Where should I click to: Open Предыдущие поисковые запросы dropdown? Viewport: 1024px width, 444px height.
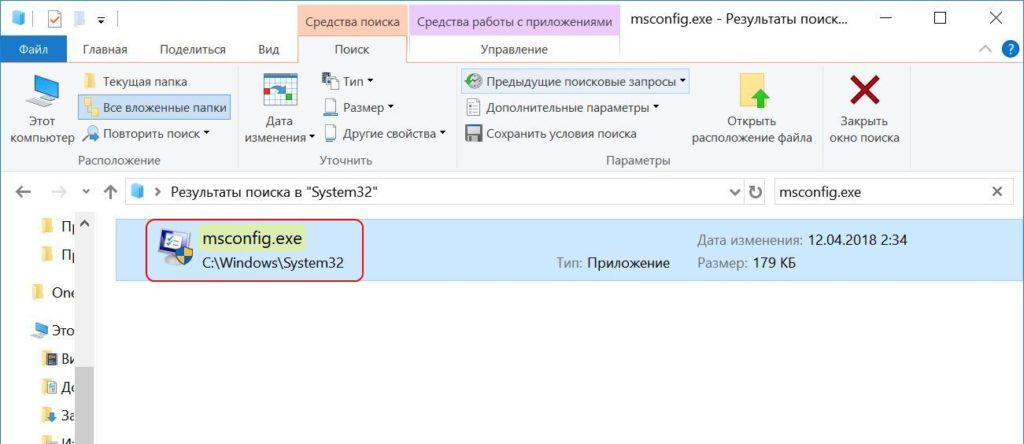click(x=576, y=81)
